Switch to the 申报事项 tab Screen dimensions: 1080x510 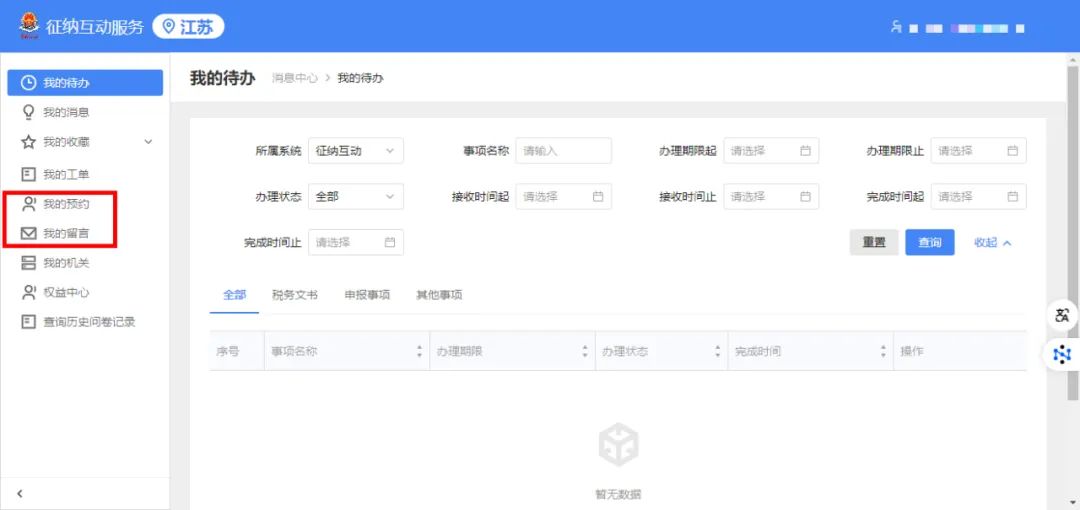(367, 295)
